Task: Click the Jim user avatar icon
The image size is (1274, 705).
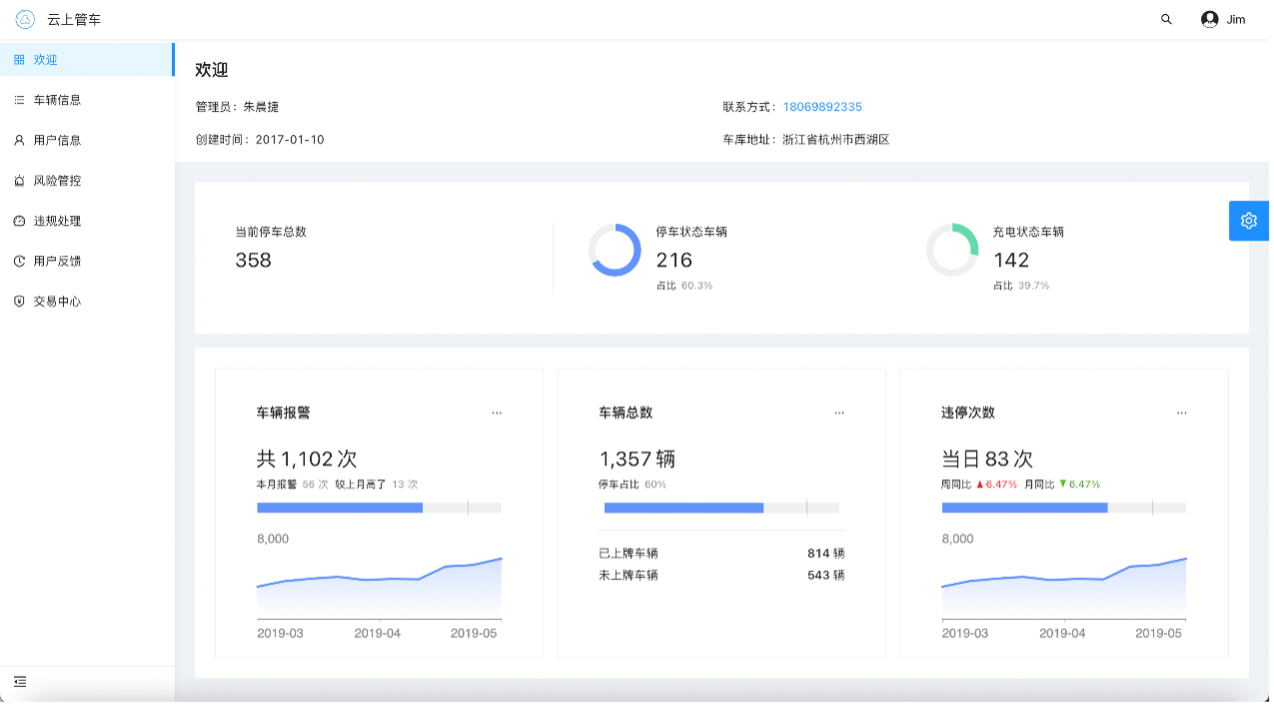Action: pyautogui.click(x=1210, y=19)
